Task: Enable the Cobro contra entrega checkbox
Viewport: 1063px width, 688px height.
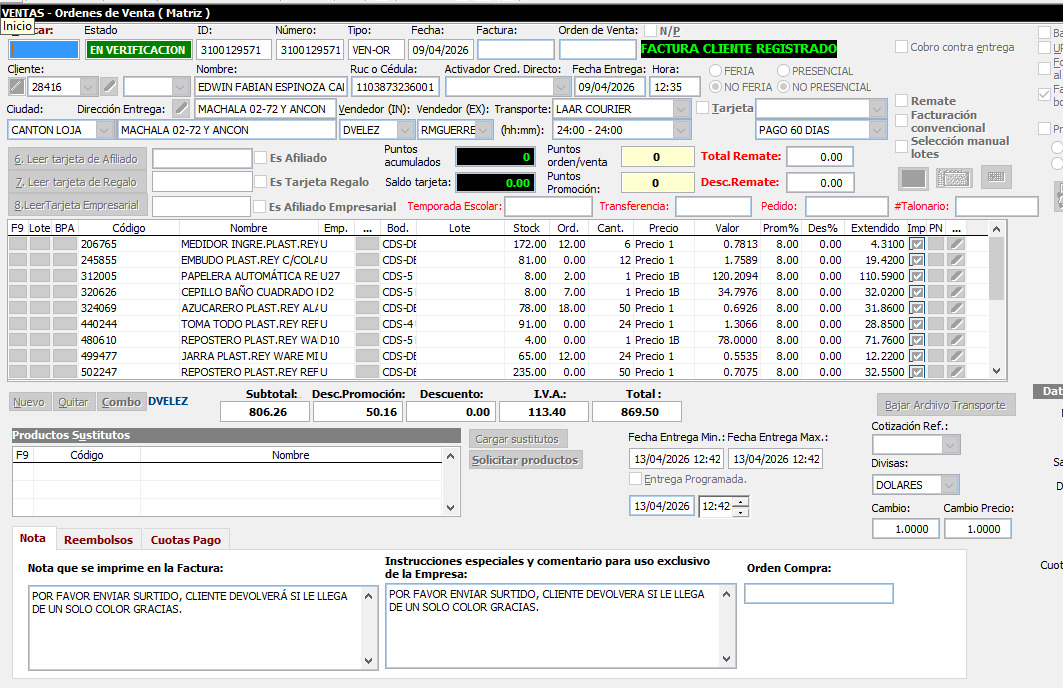Action: [902, 47]
